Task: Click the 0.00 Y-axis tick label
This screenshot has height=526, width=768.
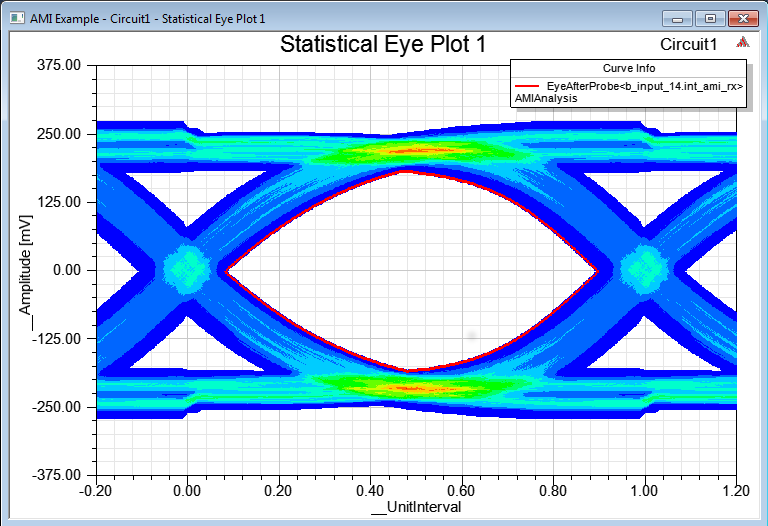Action: click(67, 270)
